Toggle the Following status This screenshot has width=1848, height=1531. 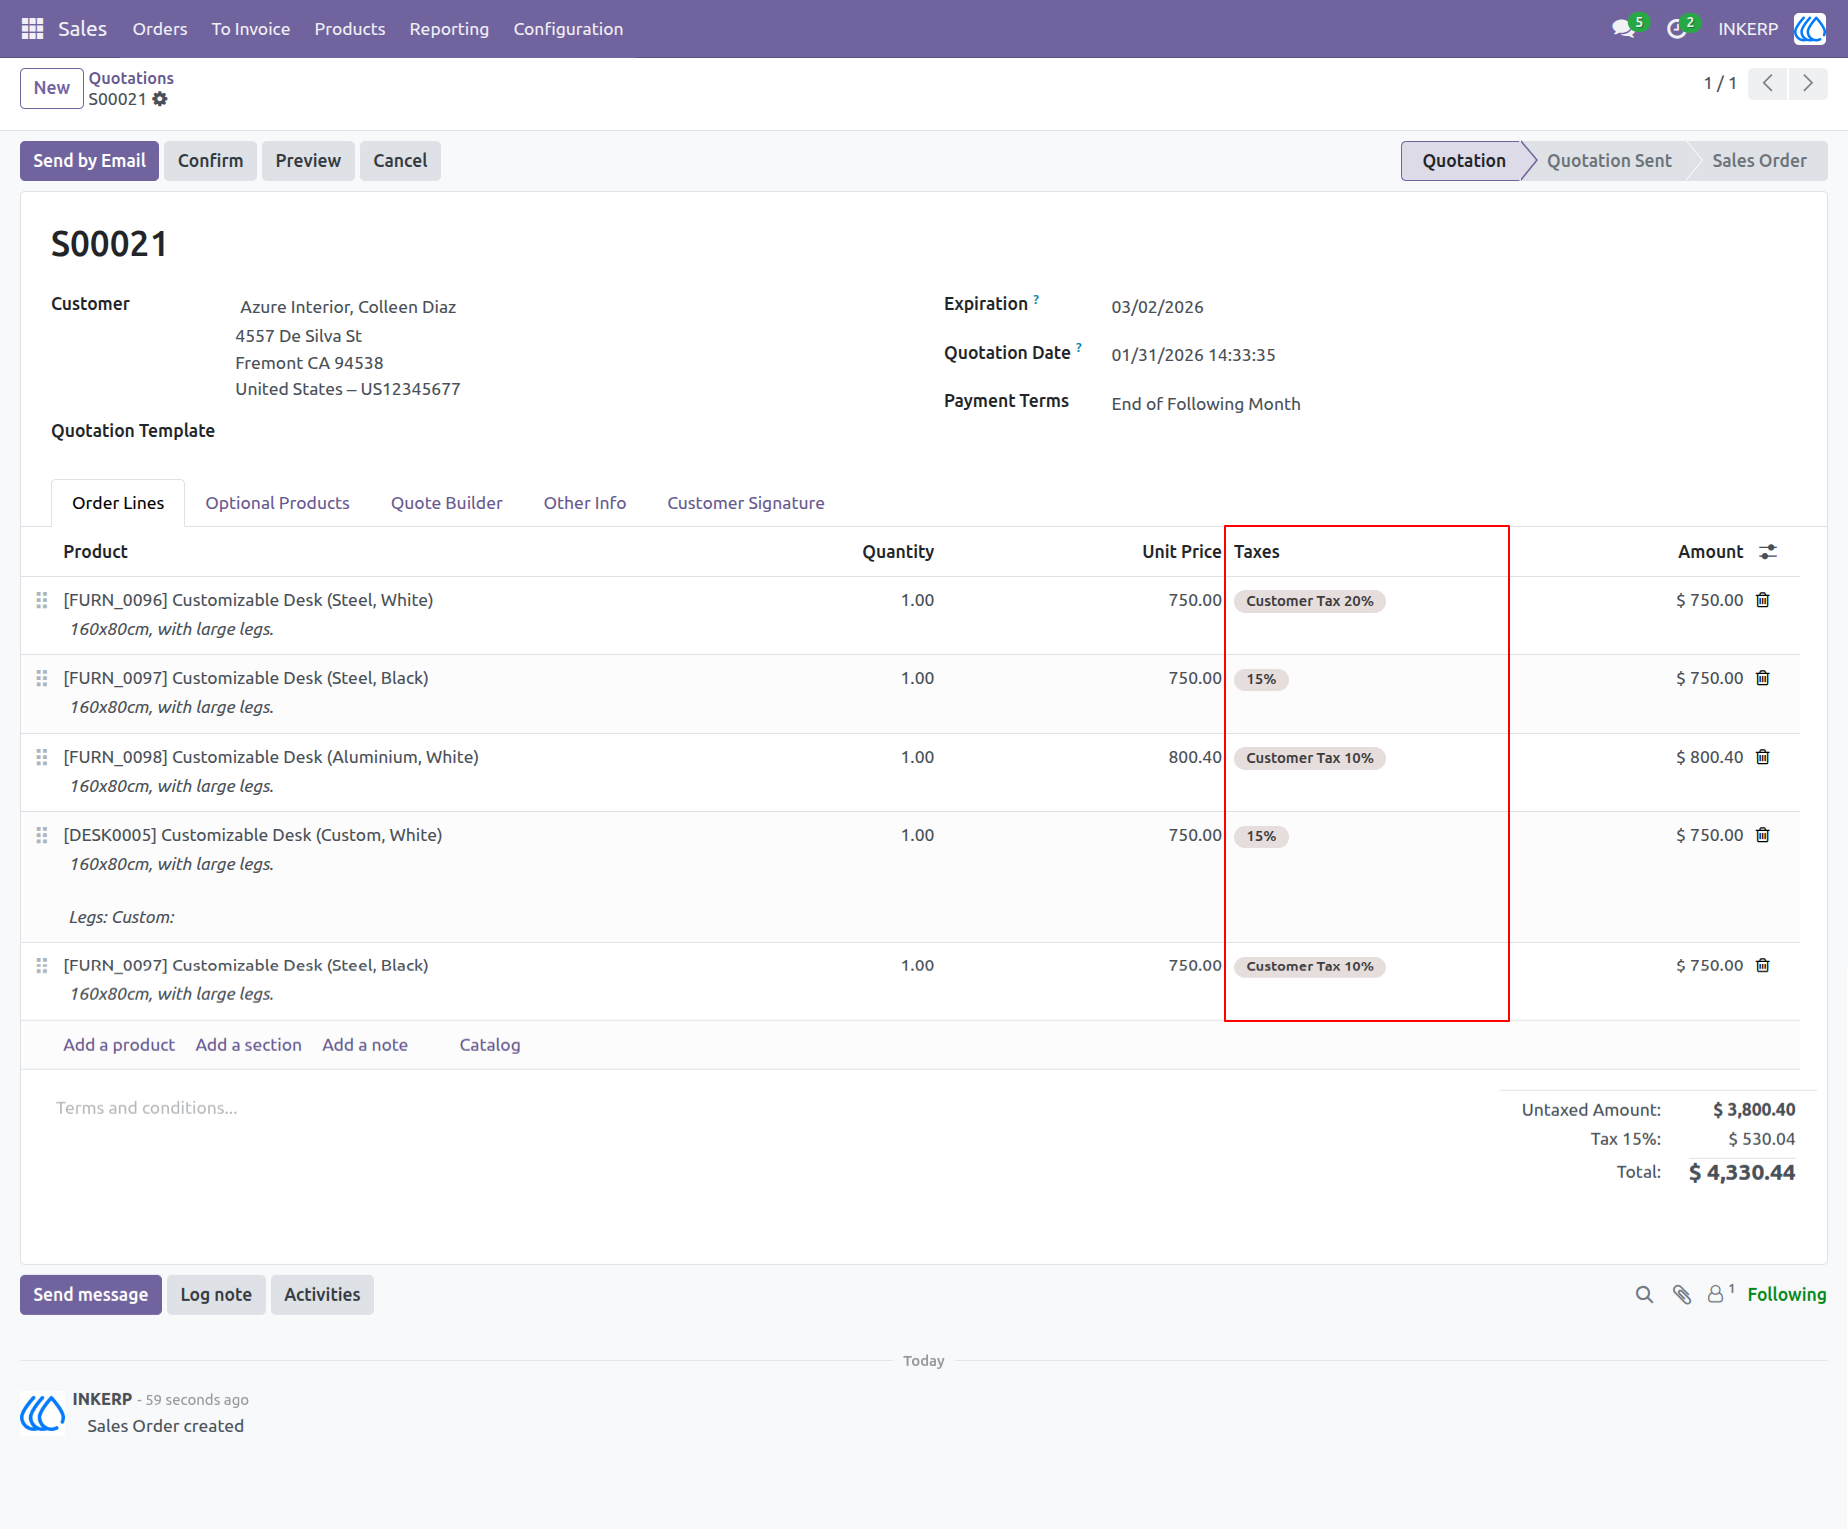pos(1787,1295)
